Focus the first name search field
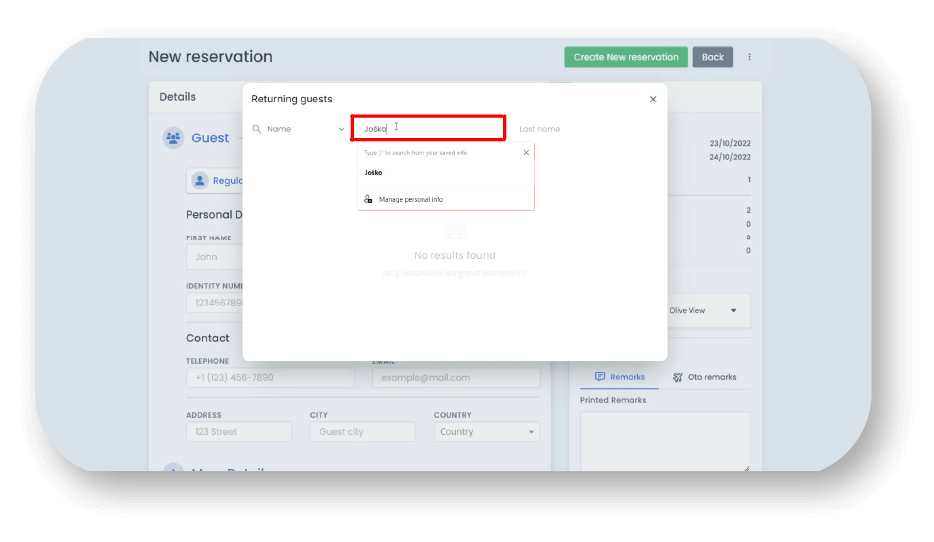The image size is (934, 542). coord(428,128)
